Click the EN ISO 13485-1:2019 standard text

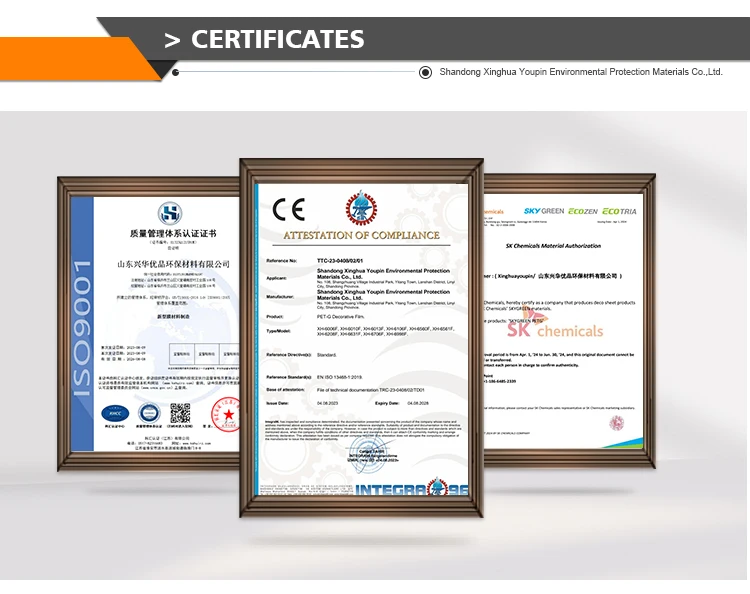[x=340, y=377]
